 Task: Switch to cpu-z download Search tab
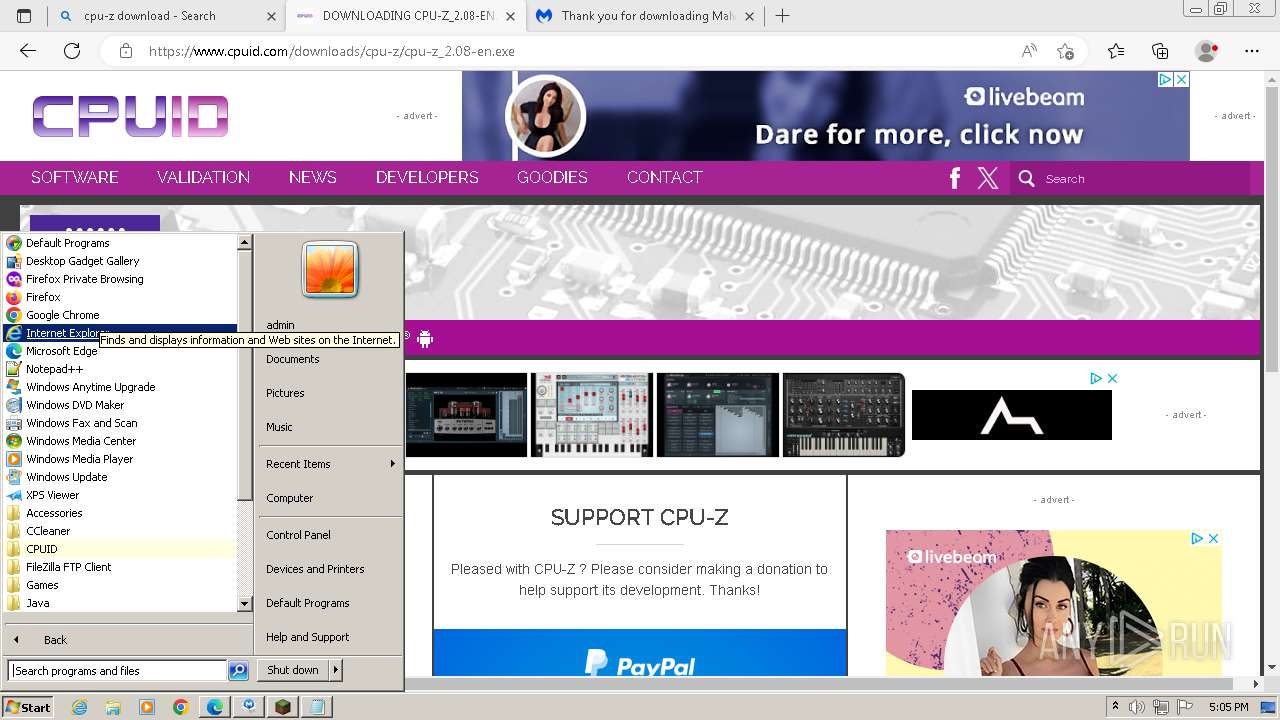(165, 16)
